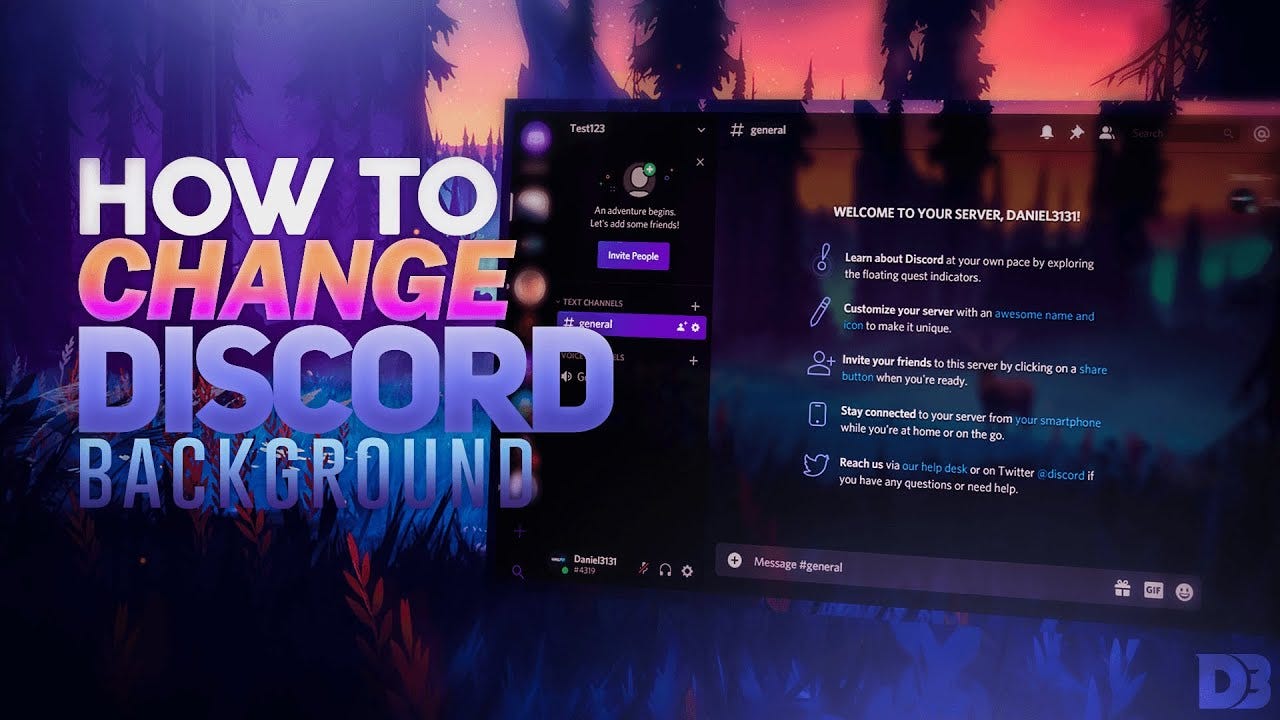Show pinned messages with the pin icon
This screenshot has width=1280, height=720.
click(1077, 132)
